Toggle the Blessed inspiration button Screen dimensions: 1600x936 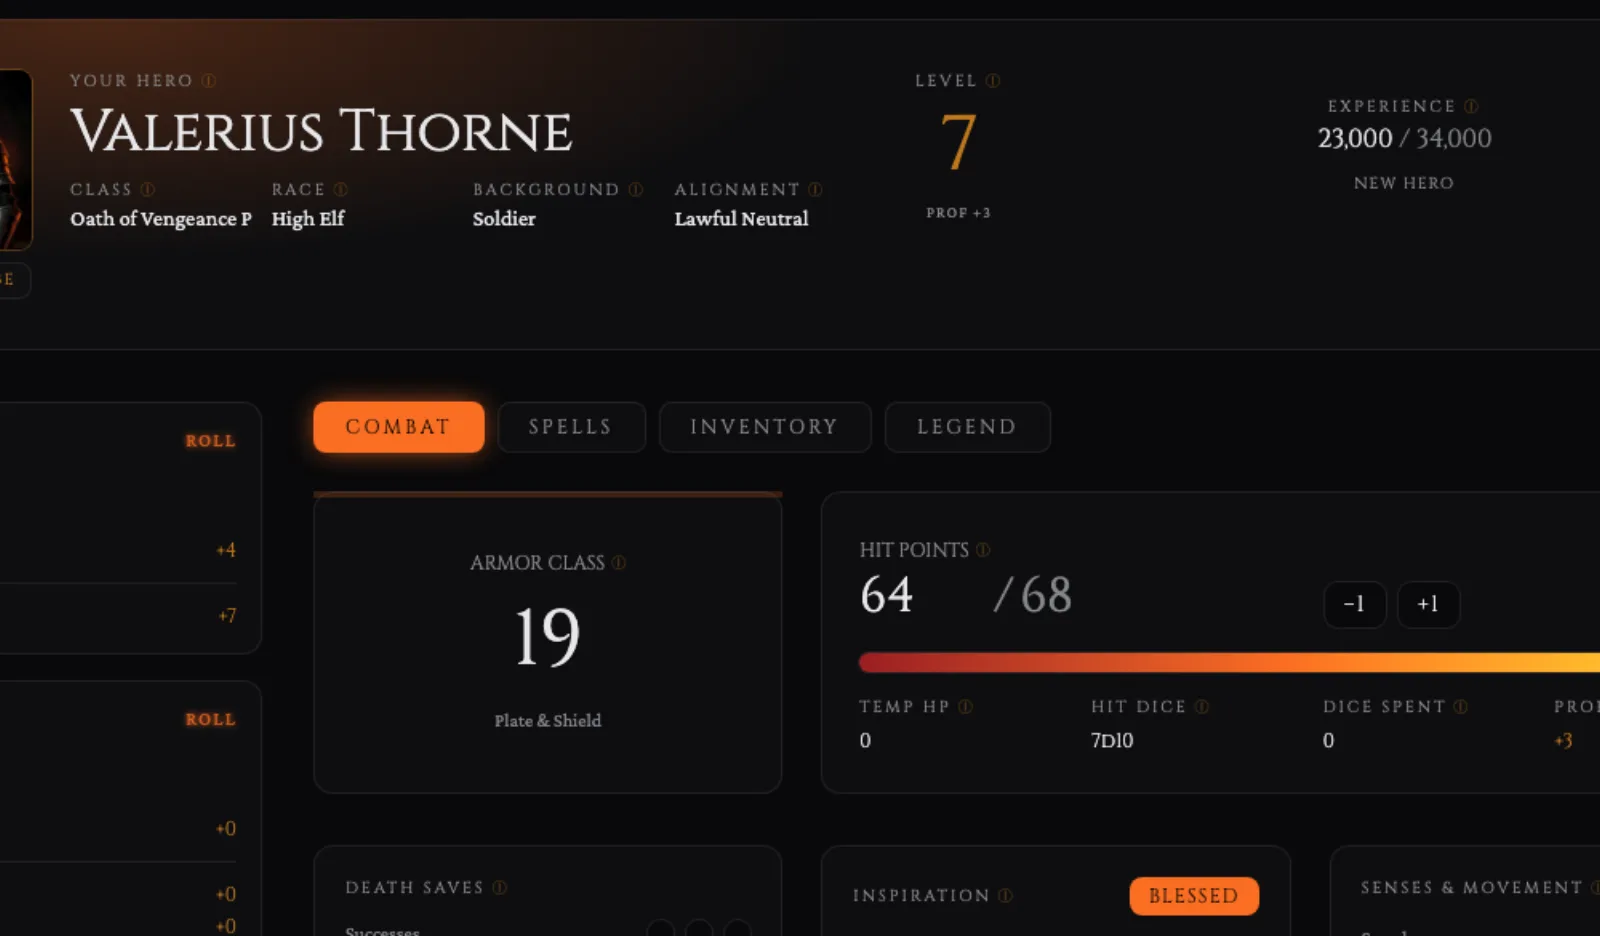pos(1194,896)
